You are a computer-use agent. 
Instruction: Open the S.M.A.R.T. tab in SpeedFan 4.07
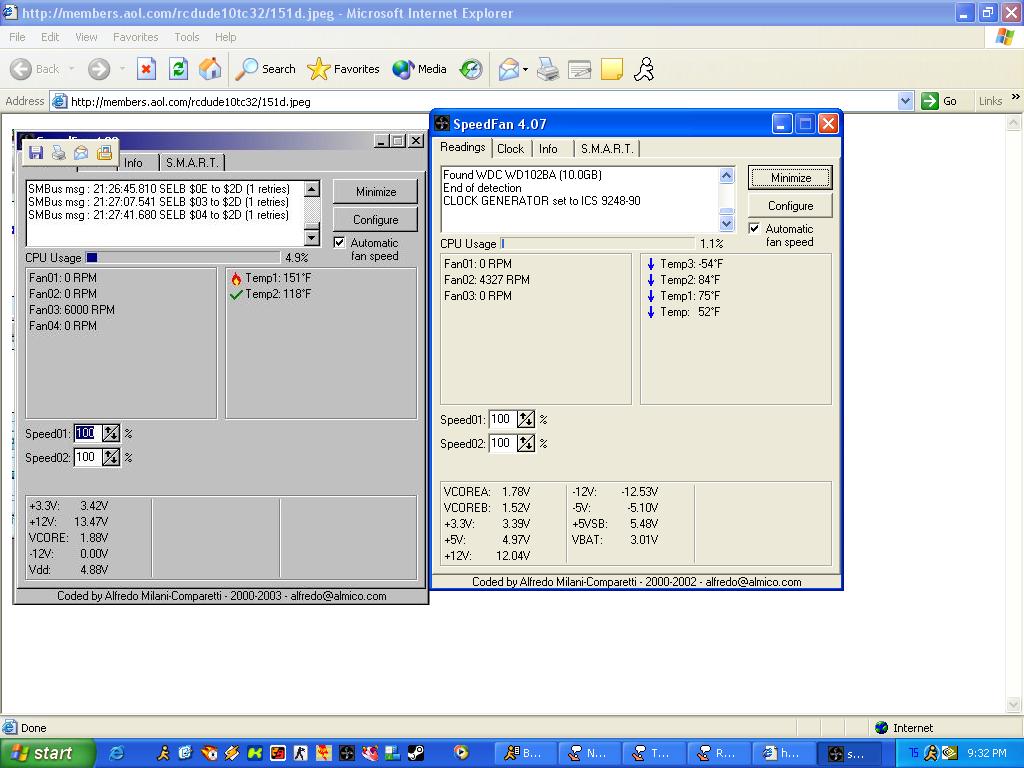[606, 149]
